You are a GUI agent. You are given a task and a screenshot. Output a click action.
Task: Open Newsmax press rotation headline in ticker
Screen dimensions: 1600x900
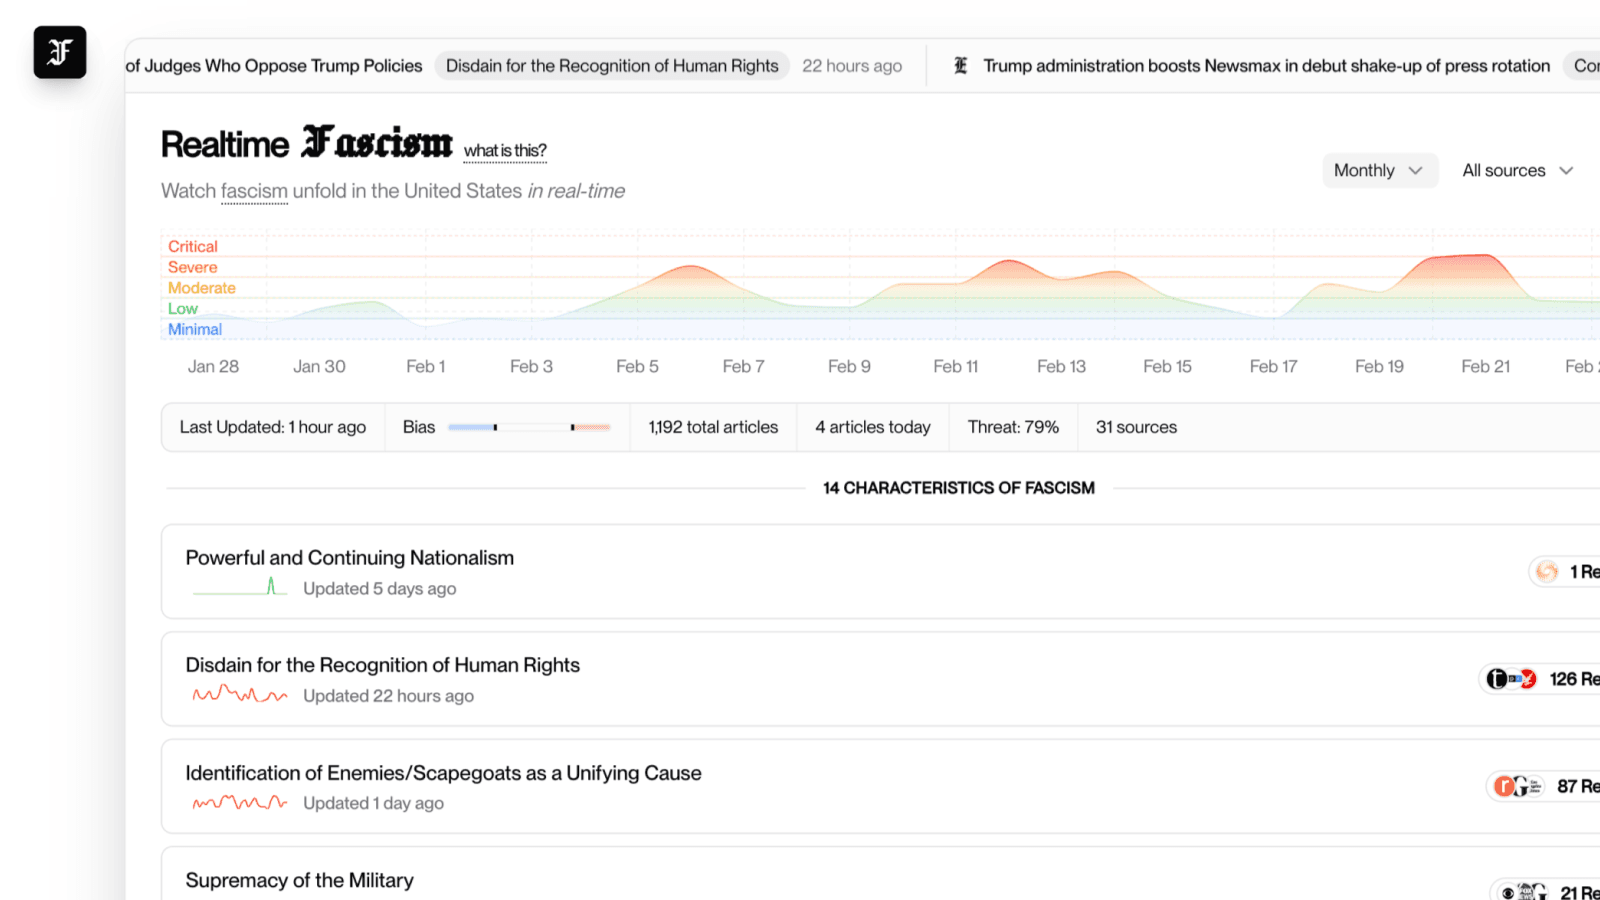coord(1266,66)
